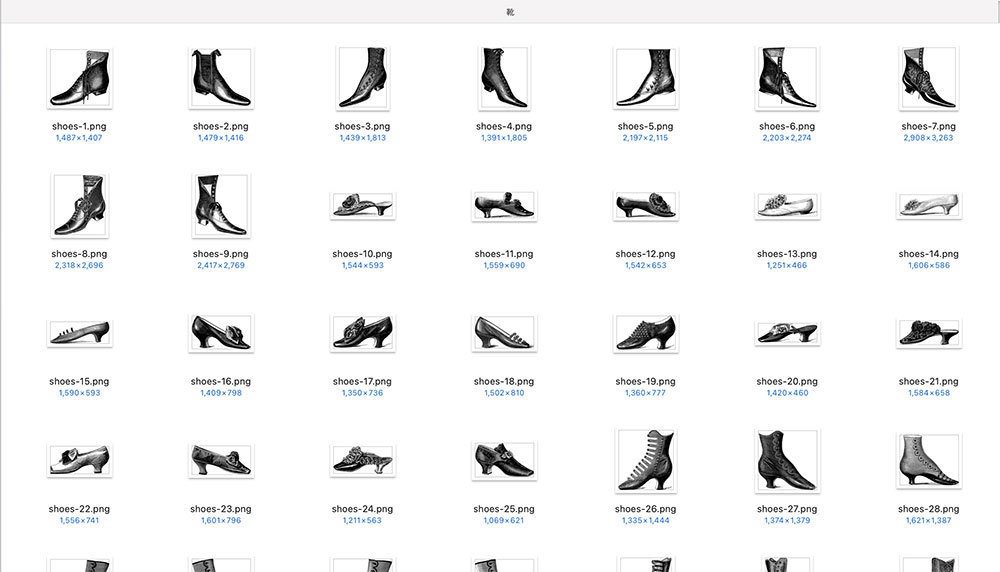
Task: Select the shoes-17.png thumbnail
Action: point(363,333)
